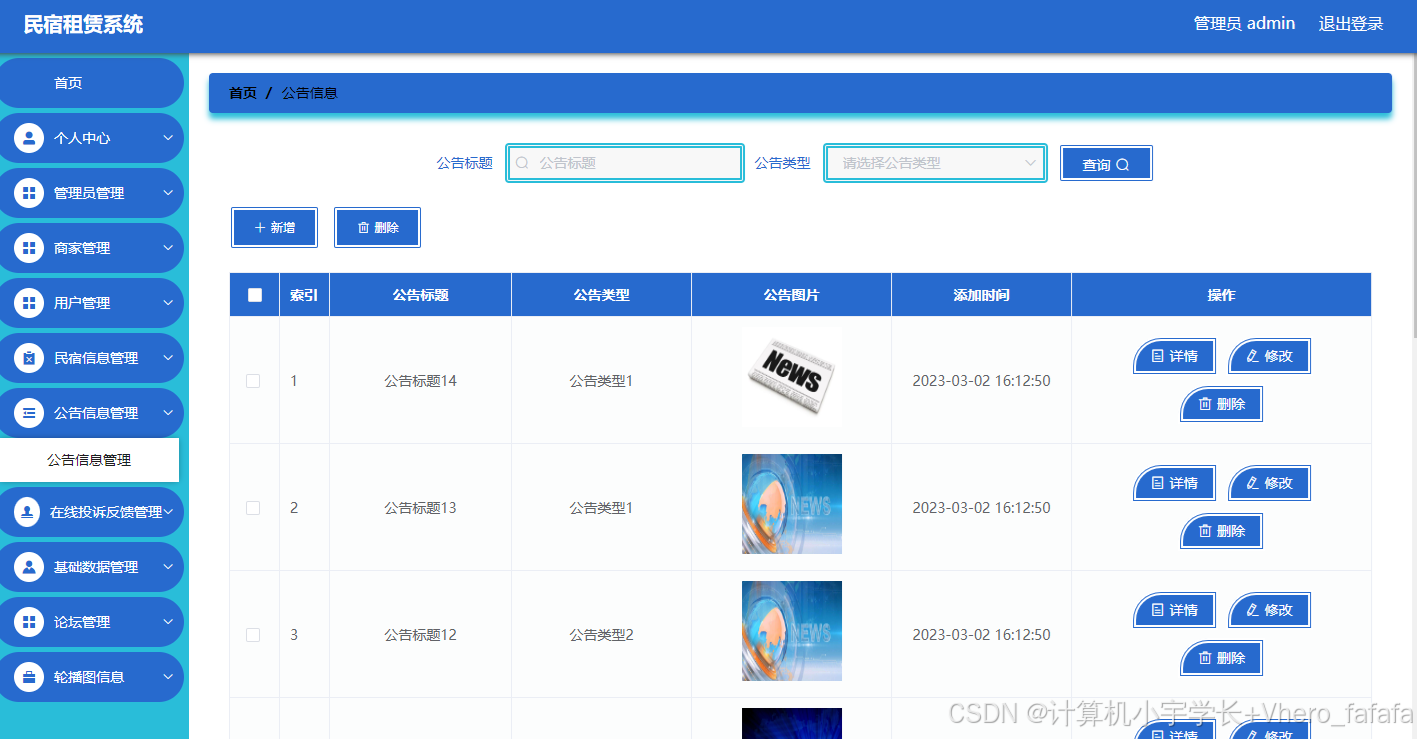This screenshot has width=1417, height=739.
Task: Check the row checkbox for 公告标题13
Action: tap(253, 507)
